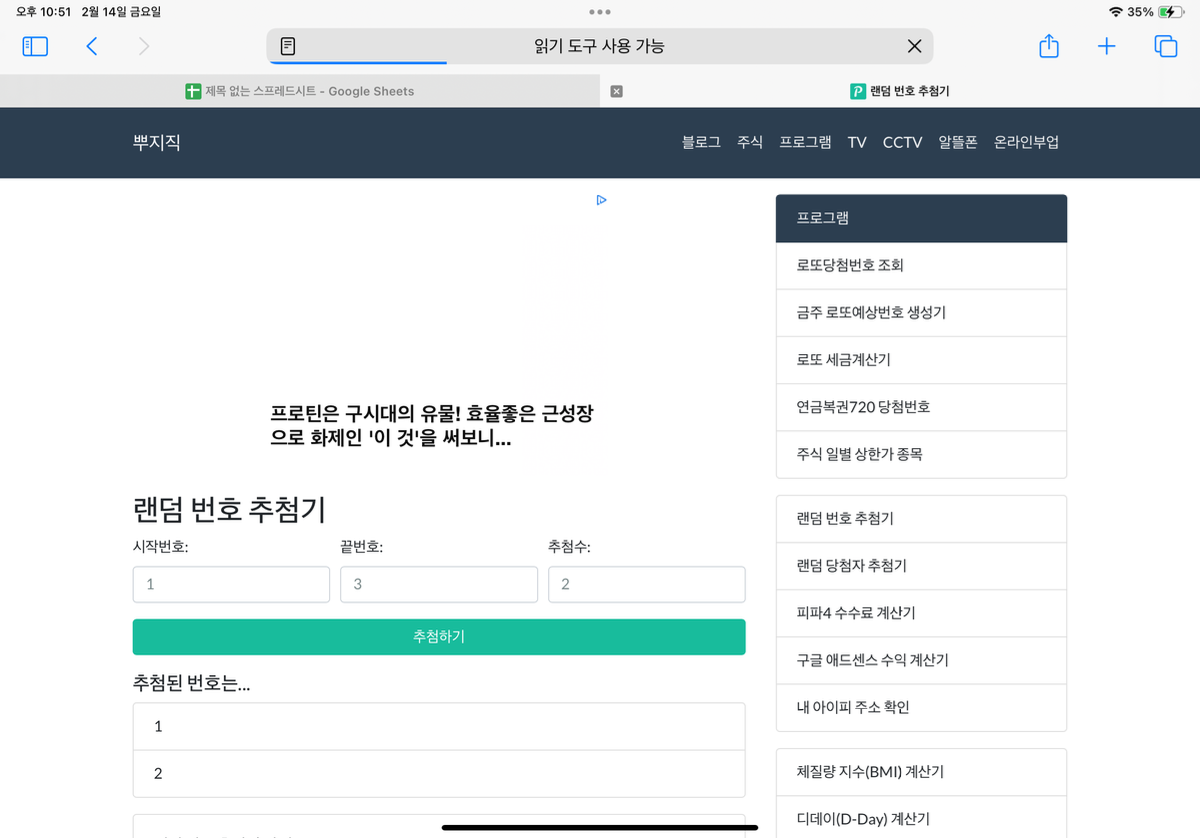Tap the 뿌지직 site logo

coord(157,142)
